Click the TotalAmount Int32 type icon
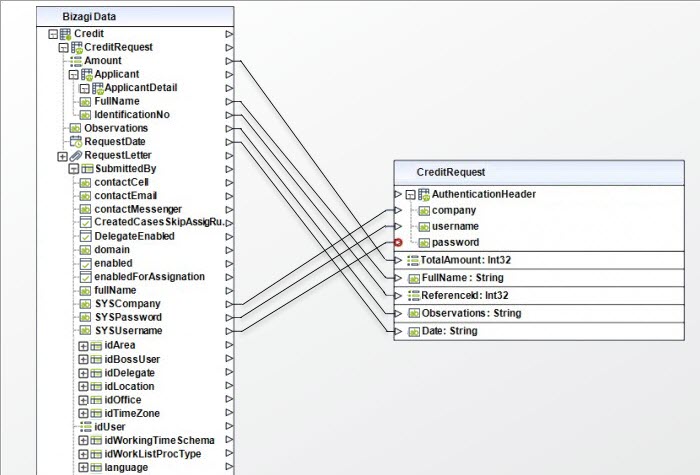Image resolution: width=700 pixels, height=475 pixels. [x=413, y=261]
